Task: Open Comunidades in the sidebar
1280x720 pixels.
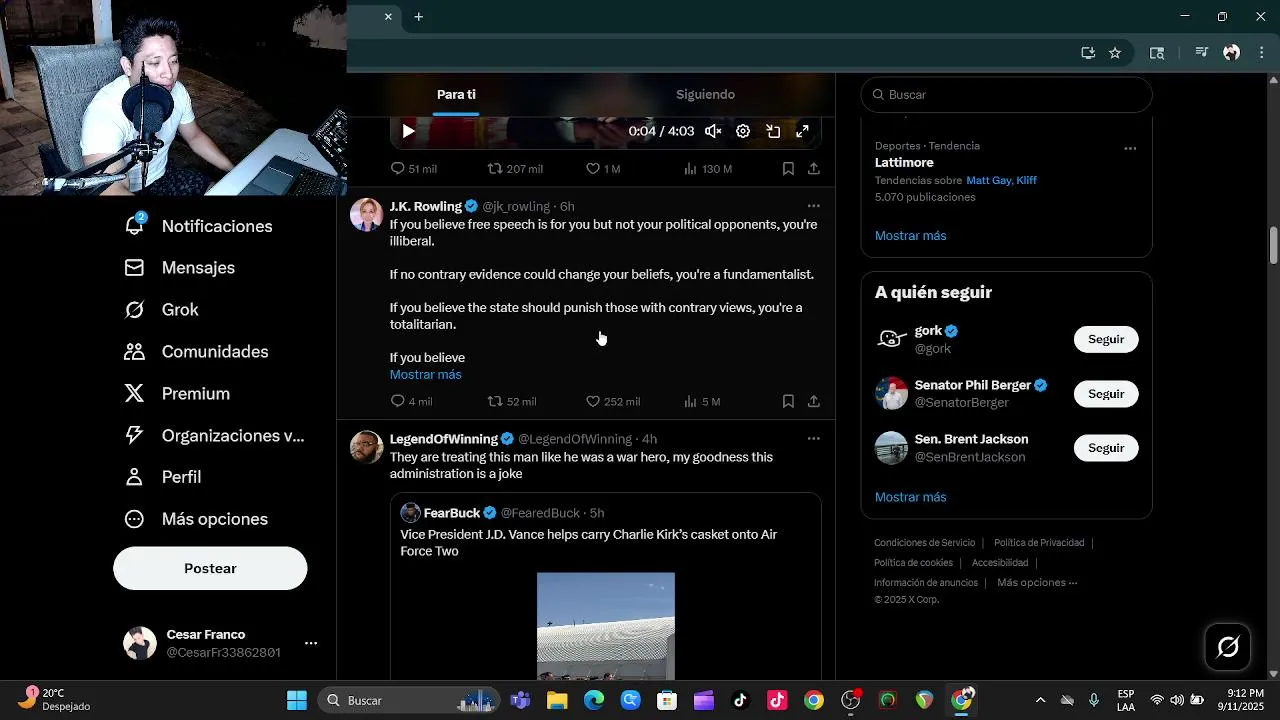Action: 196,352
